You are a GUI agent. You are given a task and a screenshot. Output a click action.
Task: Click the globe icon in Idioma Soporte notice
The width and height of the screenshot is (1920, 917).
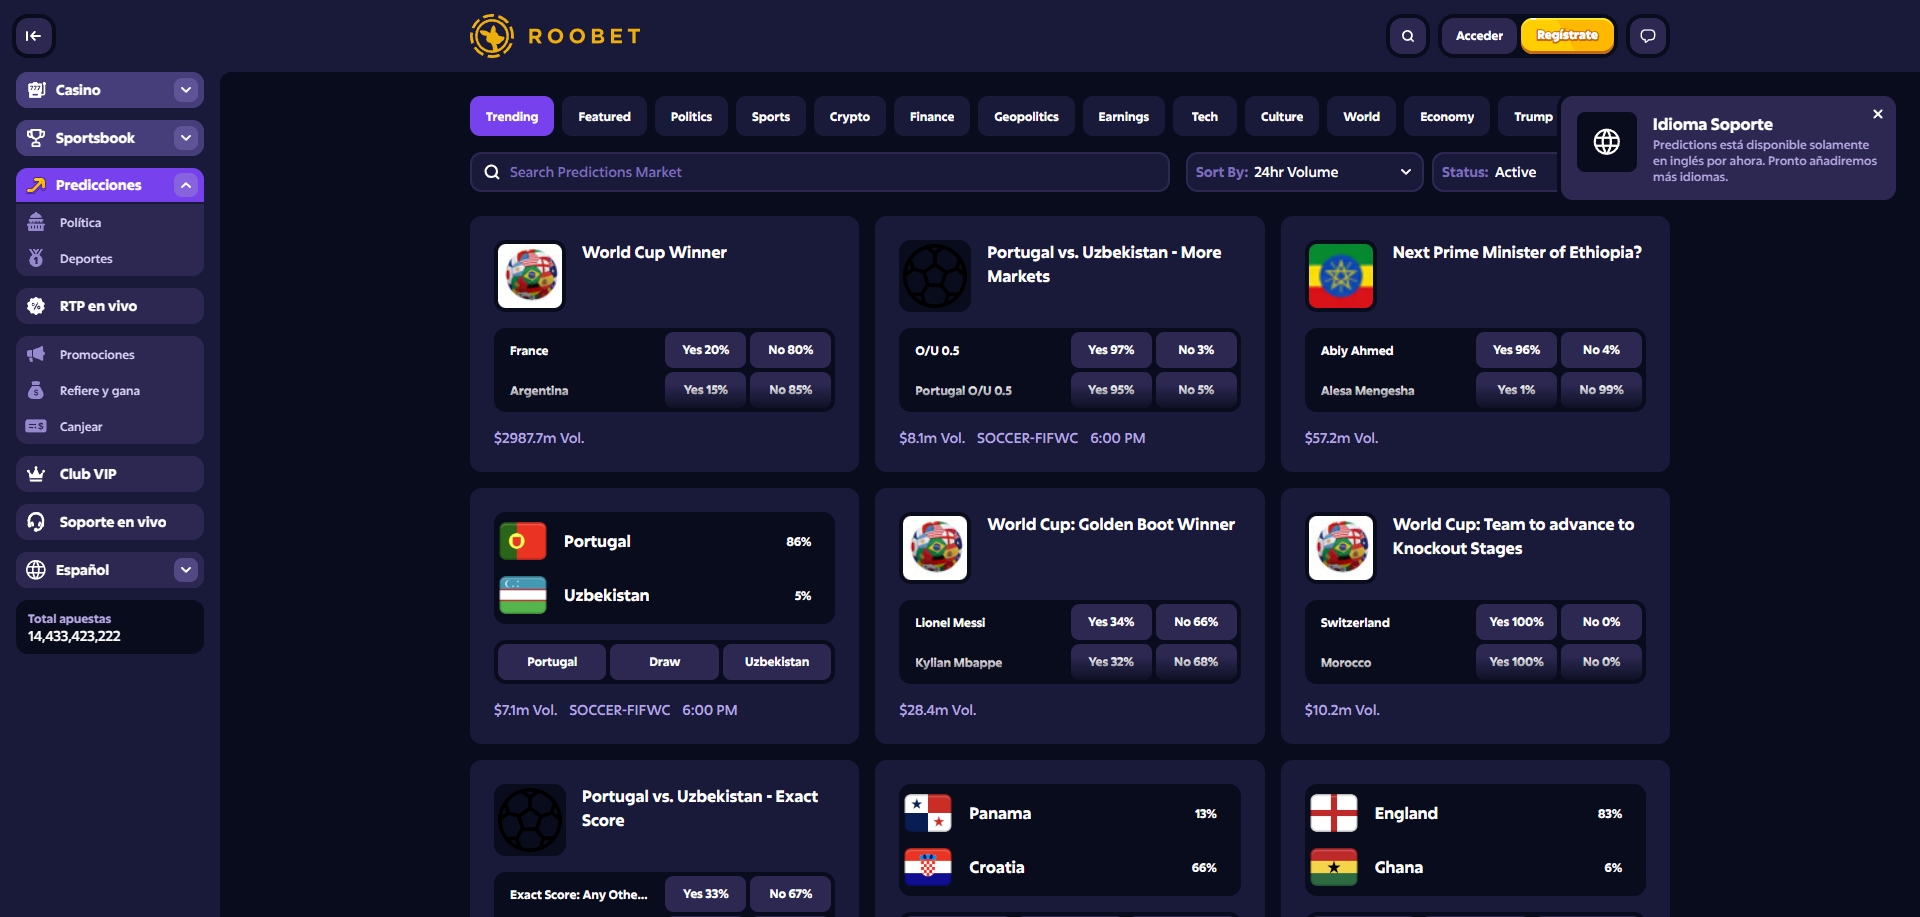pyautogui.click(x=1607, y=142)
